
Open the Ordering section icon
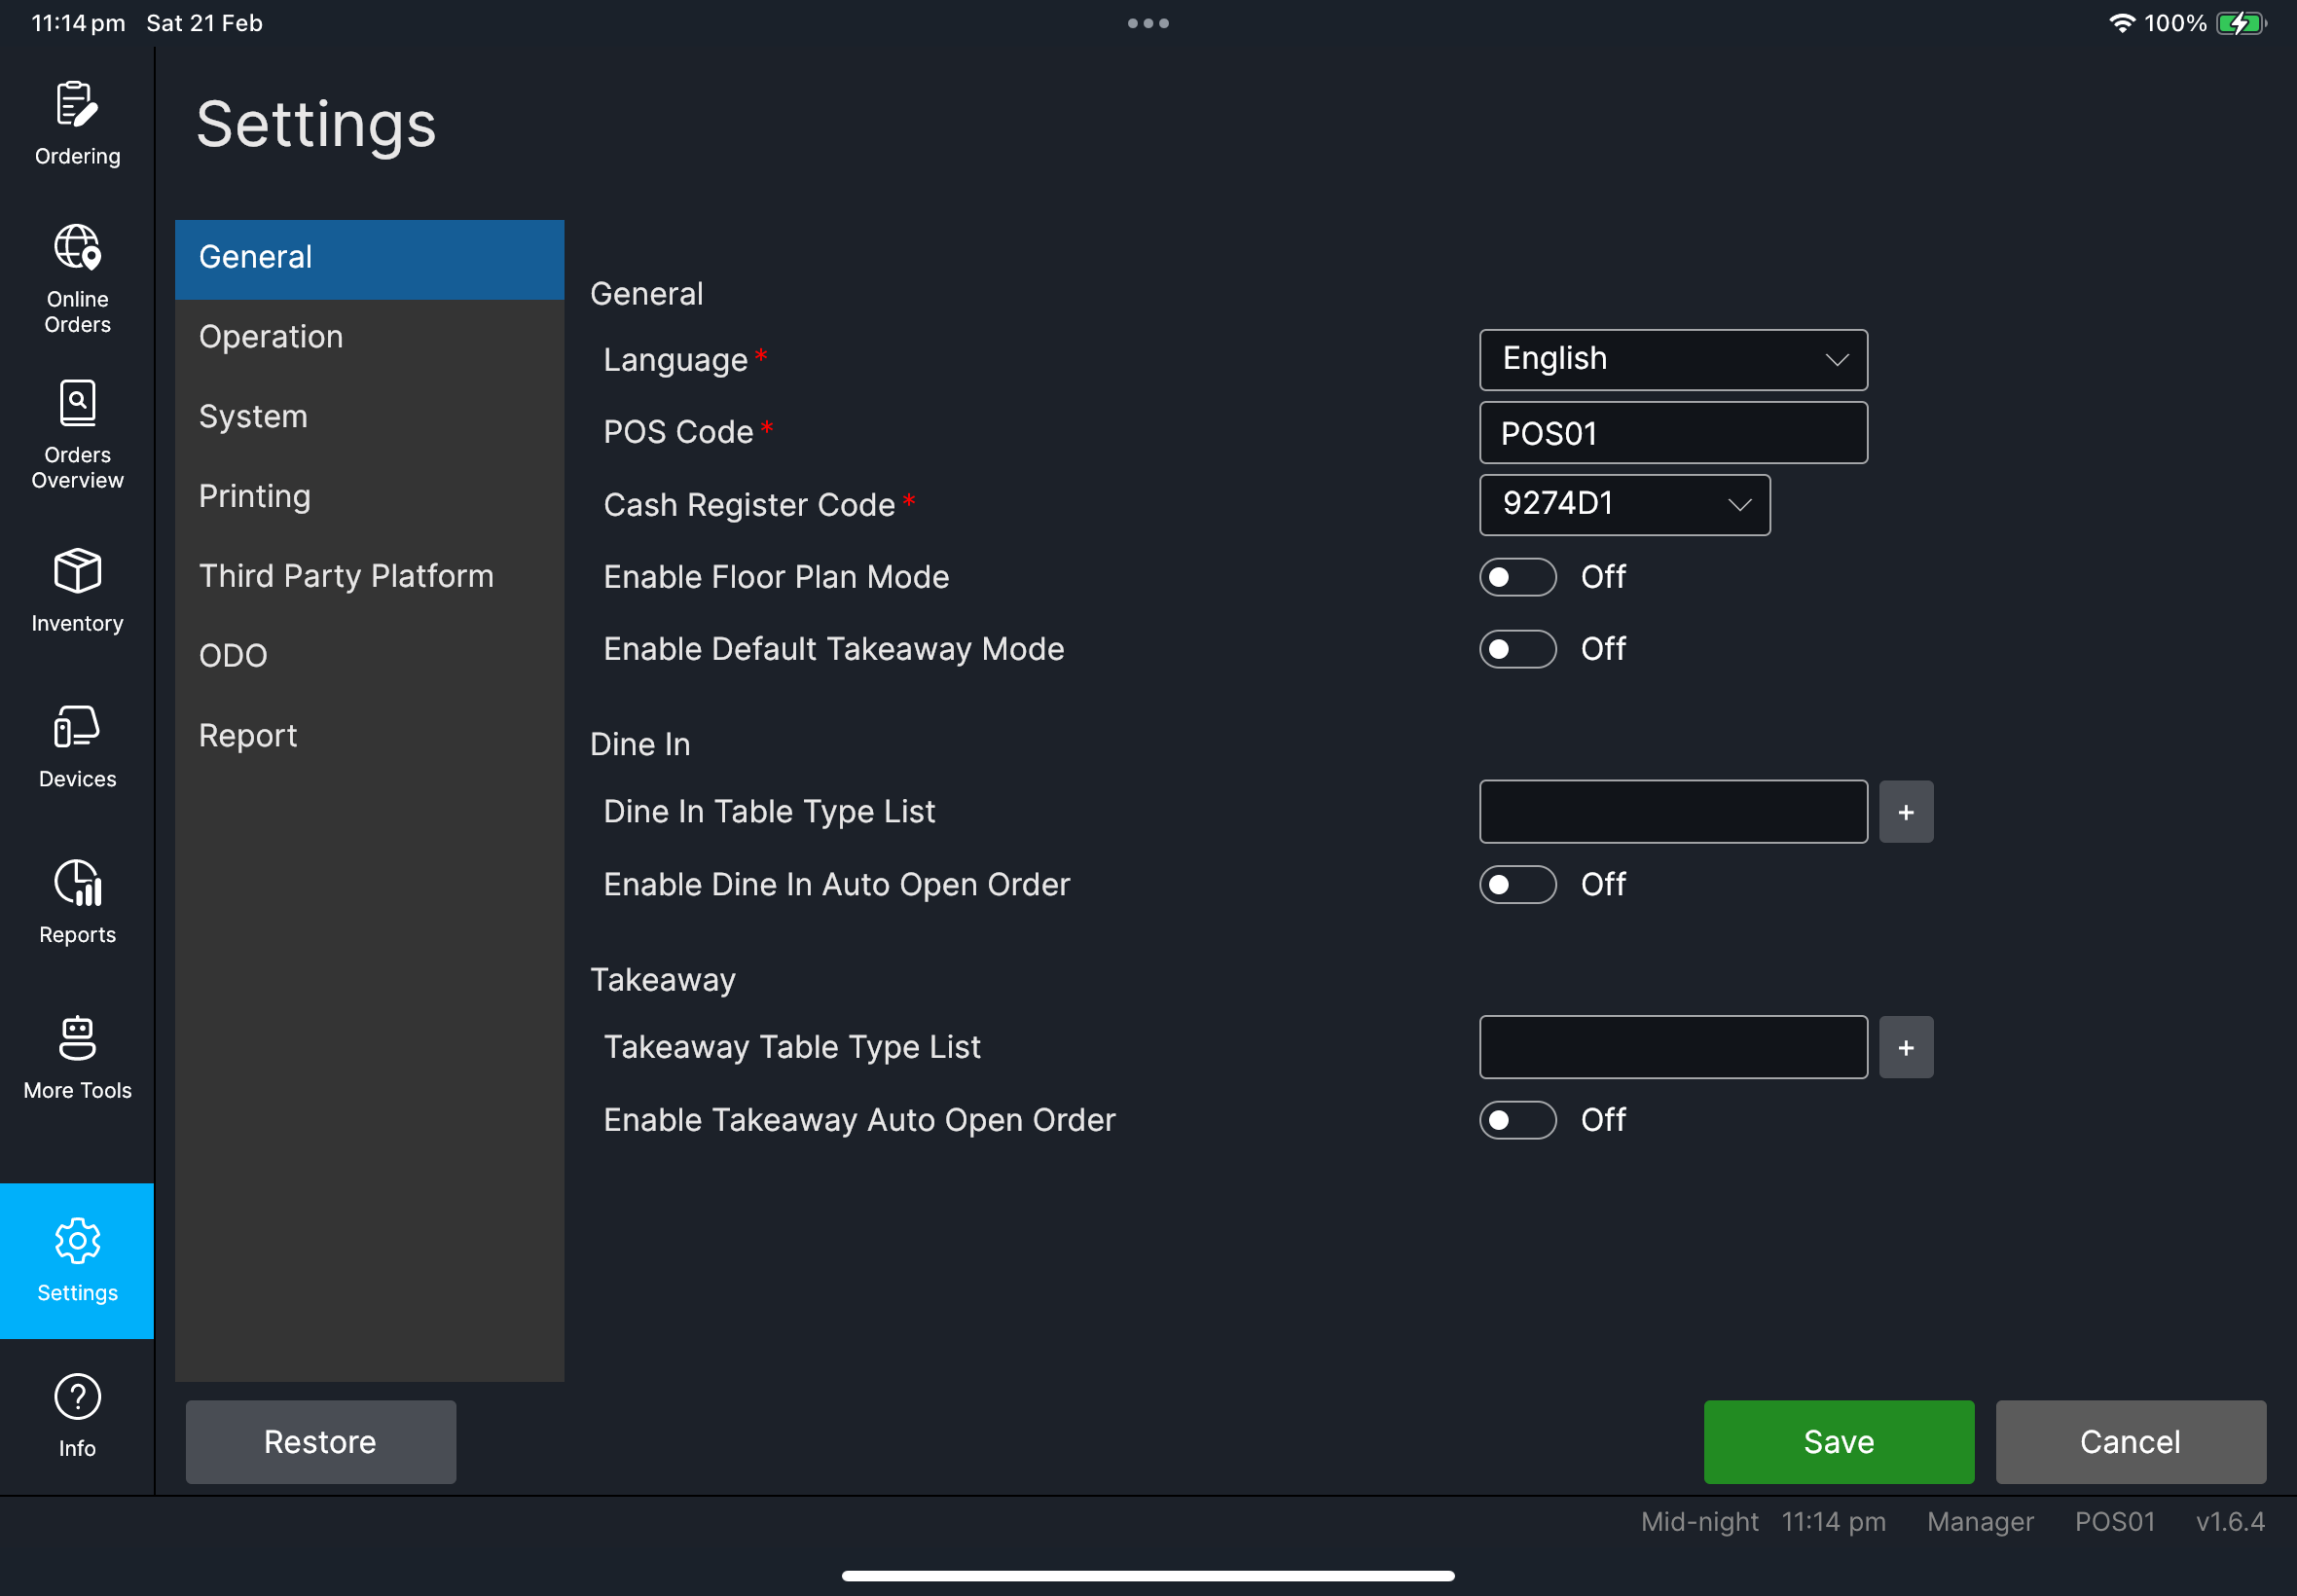click(77, 122)
